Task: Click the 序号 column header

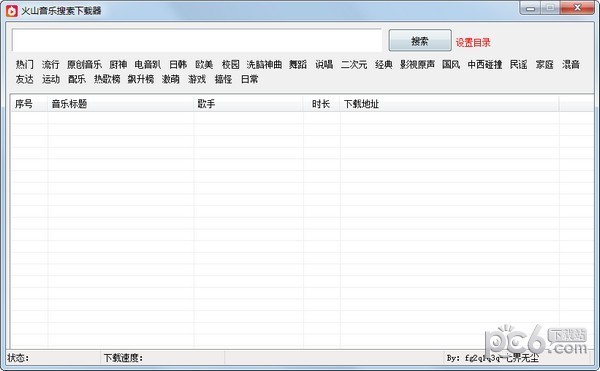Action: (x=29, y=104)
